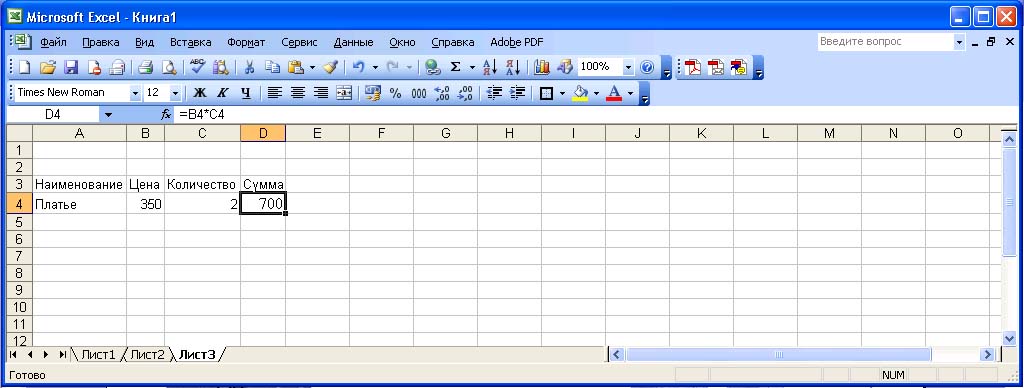Increase decimal places
Image resolution: width=1024 pixels, height=388 pixels.
441,93
